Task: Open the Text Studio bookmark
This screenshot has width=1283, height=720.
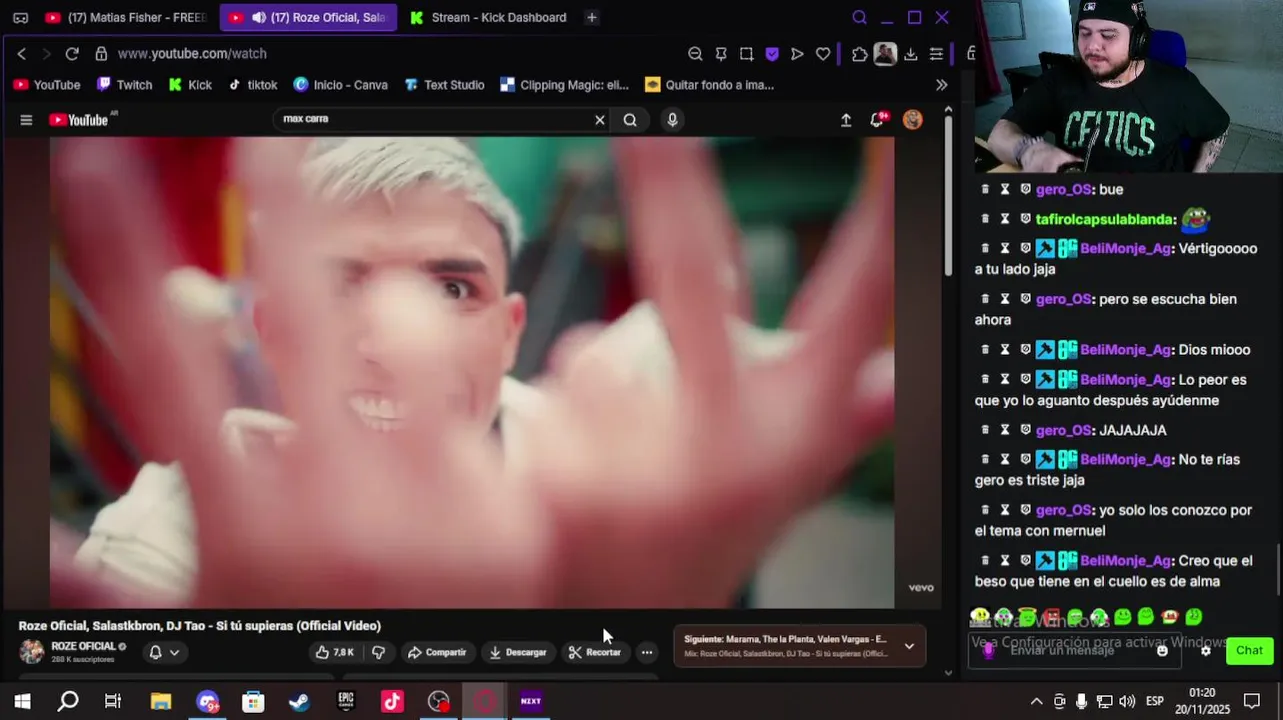Action: [444, 85]
